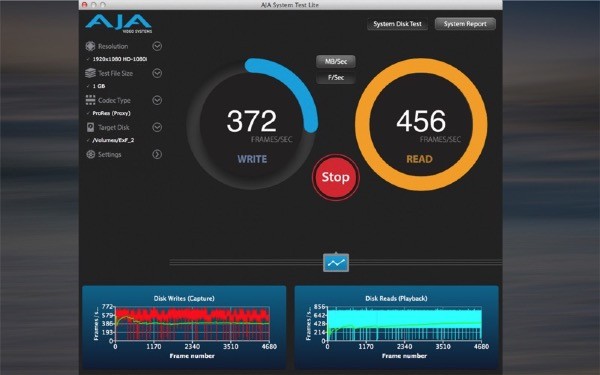Expand the Resolution dropdown chevron

(157, 46)
